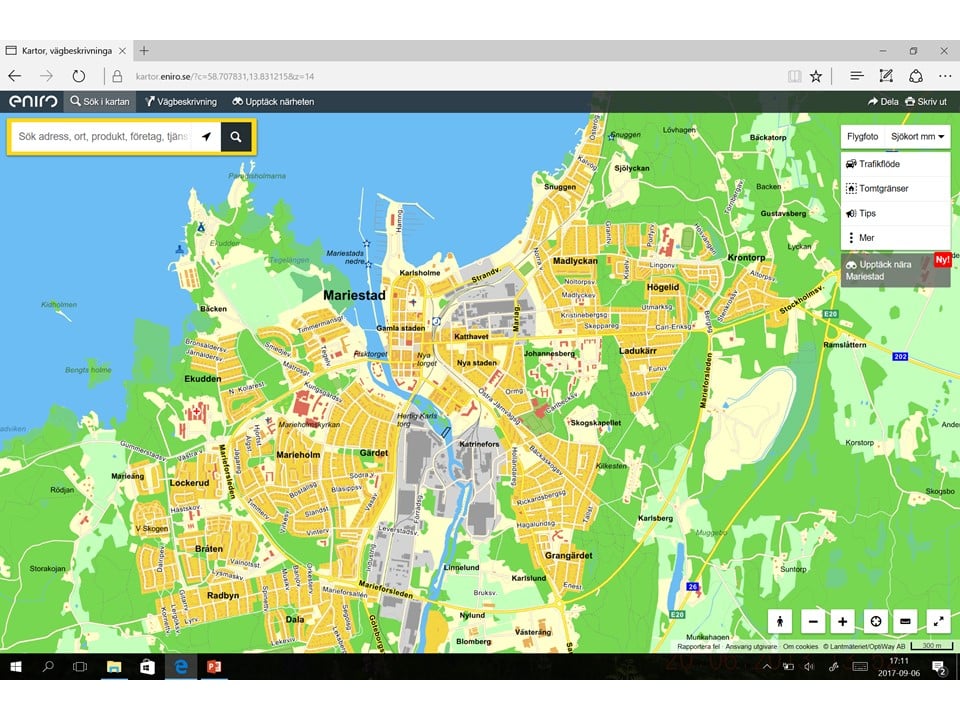Open a new browser tab
The width and height of the screenshot is (960, 720).
(144, 51)
